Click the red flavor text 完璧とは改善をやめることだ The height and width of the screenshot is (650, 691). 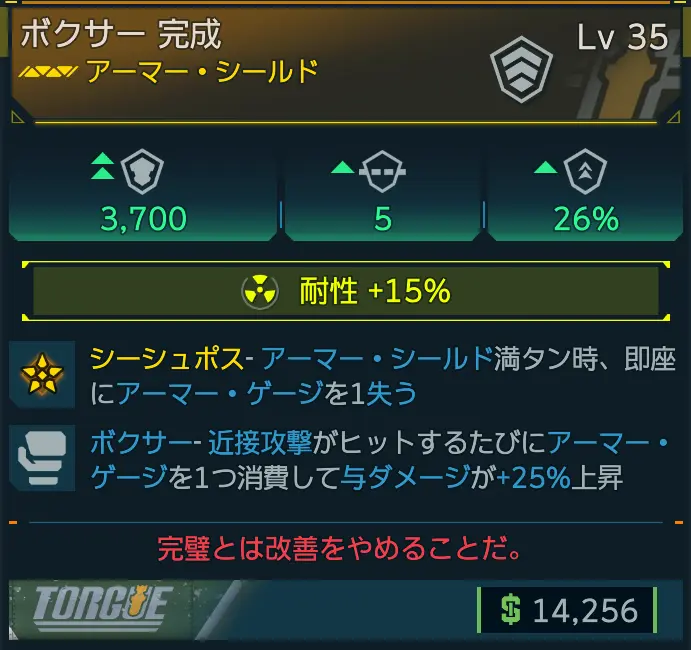tap(340, 549)
